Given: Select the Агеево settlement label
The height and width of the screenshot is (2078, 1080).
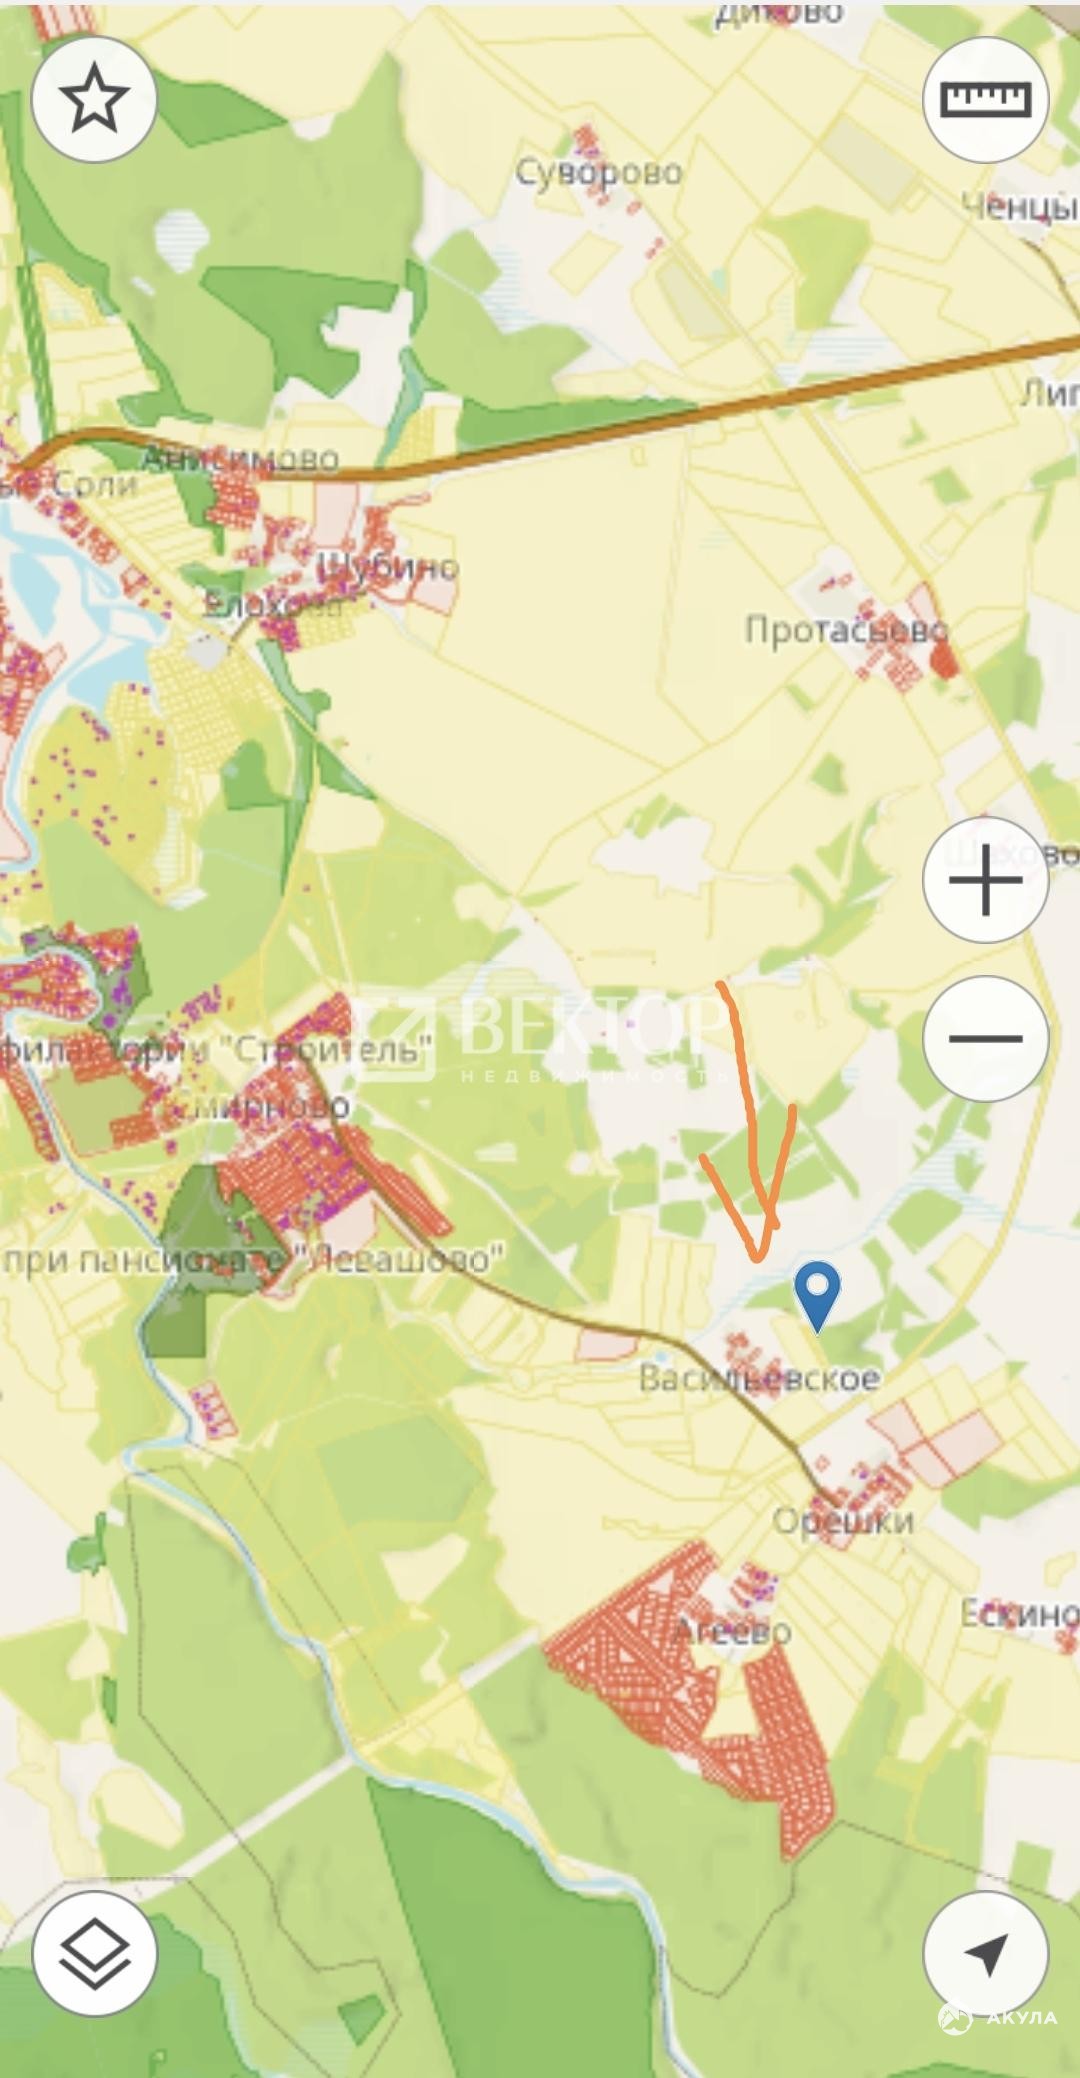Looking at the screenshot, I should click(x=733, y=1631).
